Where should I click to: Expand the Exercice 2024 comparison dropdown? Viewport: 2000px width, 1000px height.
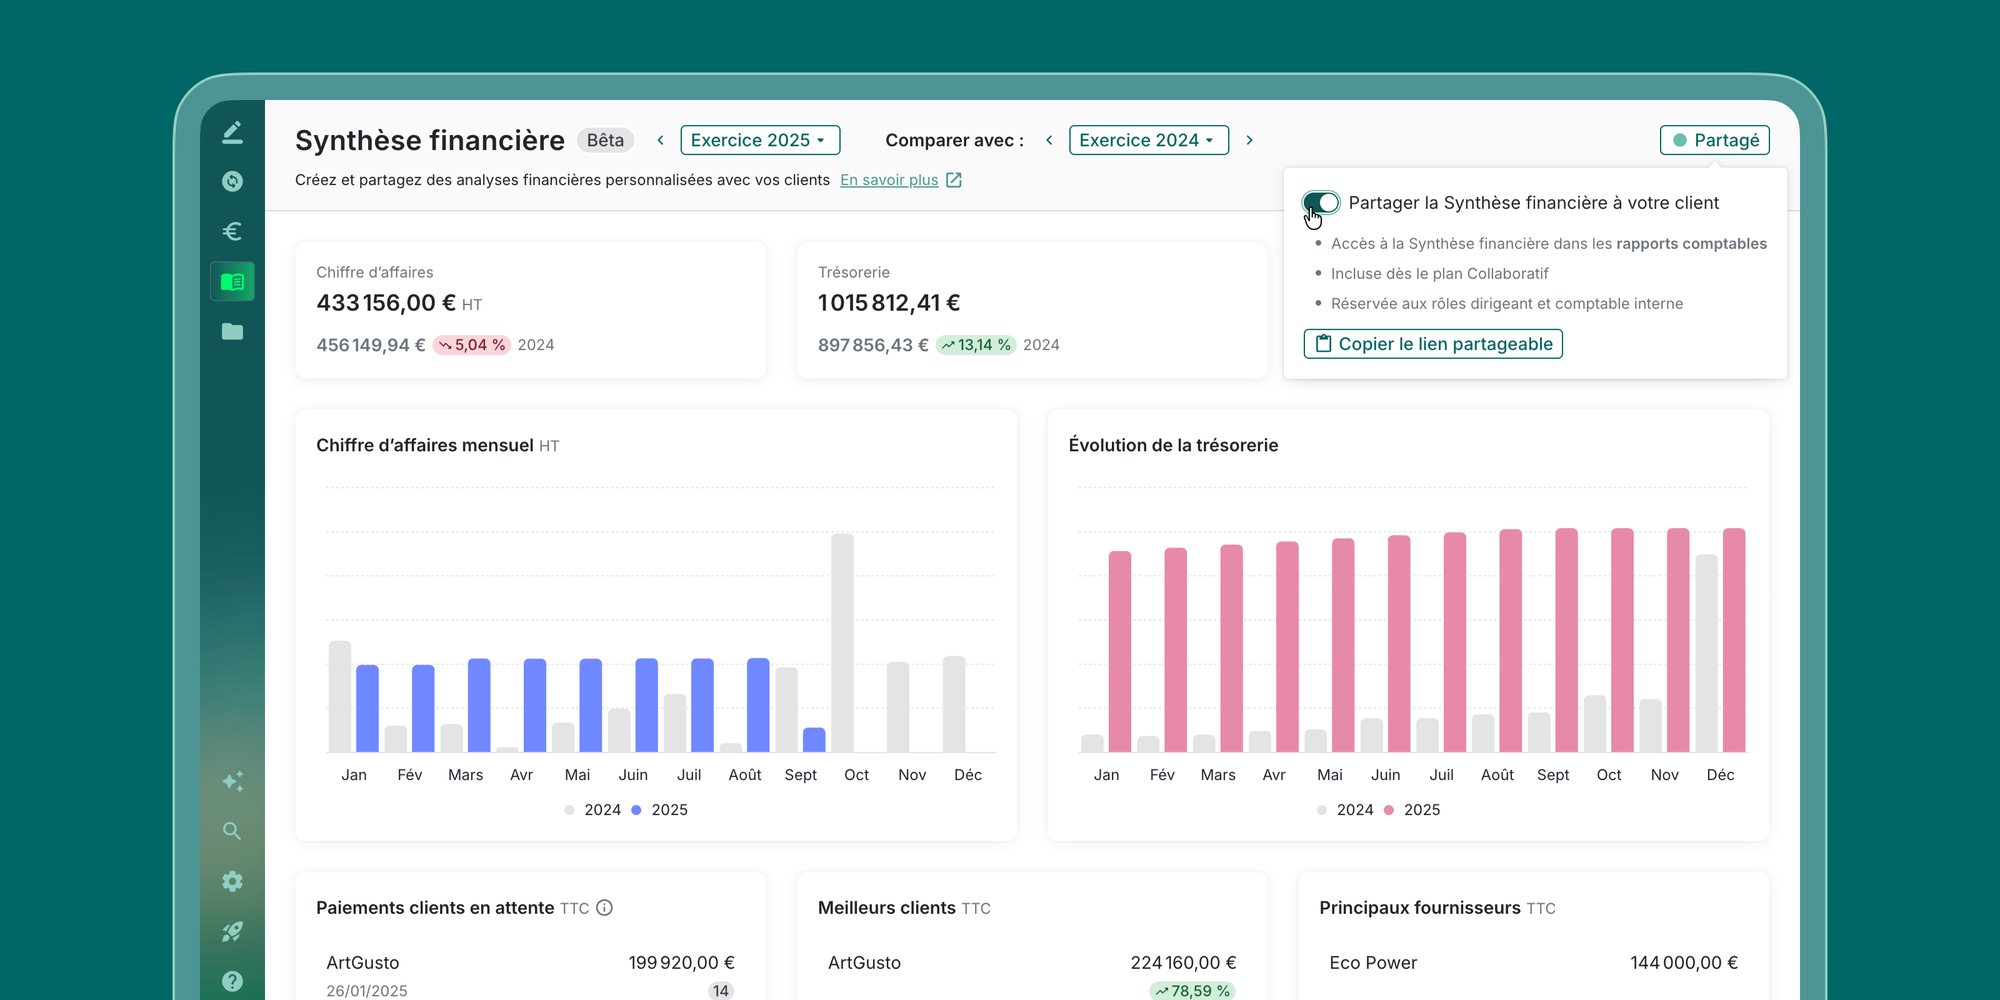click(1148, 140)
